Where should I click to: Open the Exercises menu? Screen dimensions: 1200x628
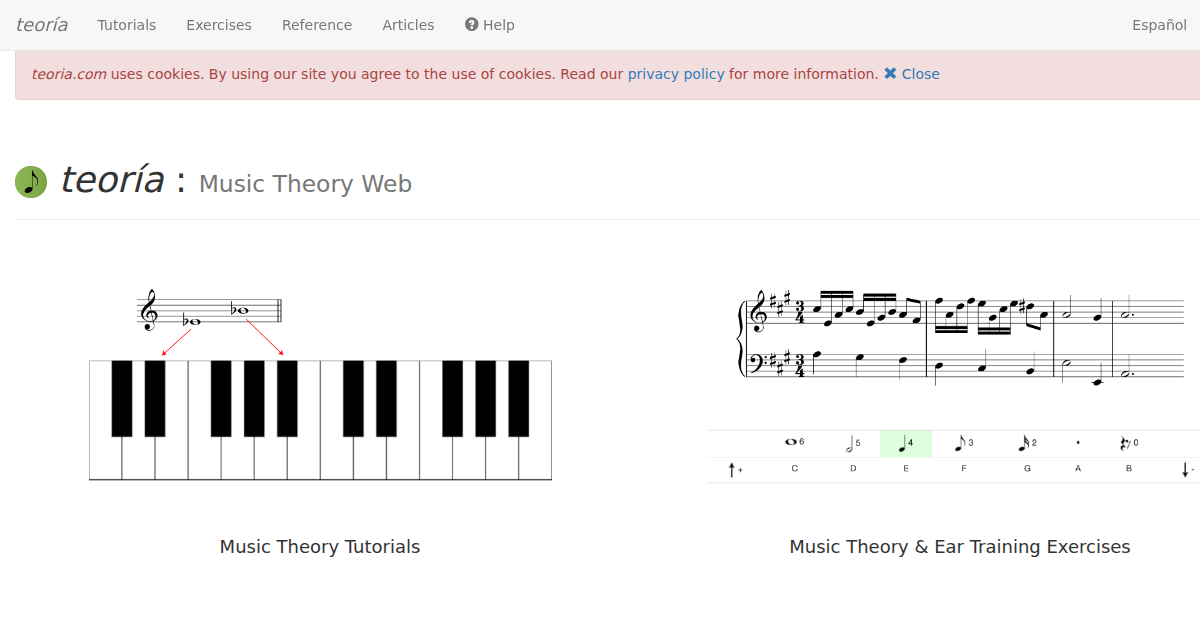pyautogui.click(x=219, y=25)
